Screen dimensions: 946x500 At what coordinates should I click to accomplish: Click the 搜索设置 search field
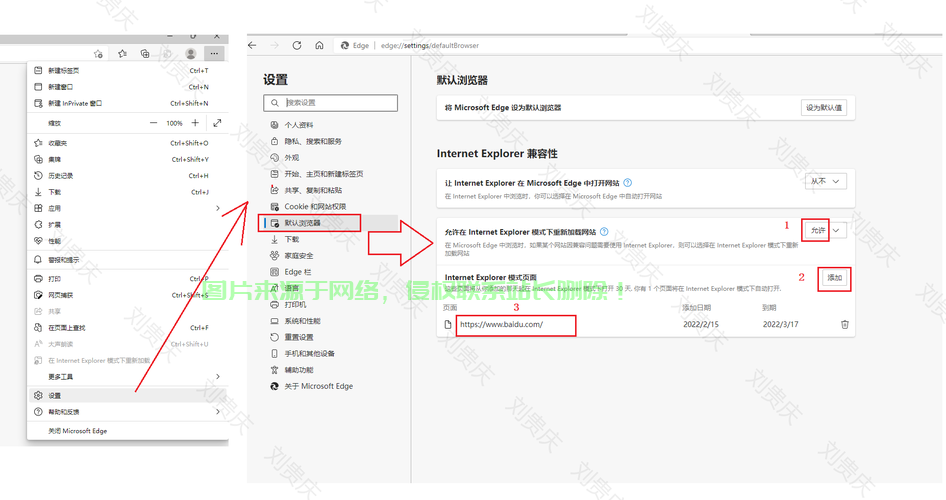(x=331, y=103)
